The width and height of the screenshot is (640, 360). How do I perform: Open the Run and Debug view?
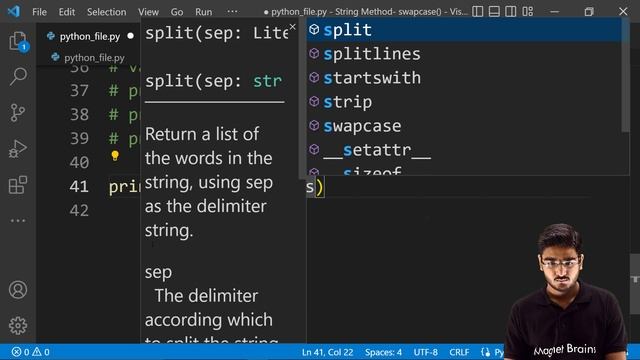pos(18,149)
